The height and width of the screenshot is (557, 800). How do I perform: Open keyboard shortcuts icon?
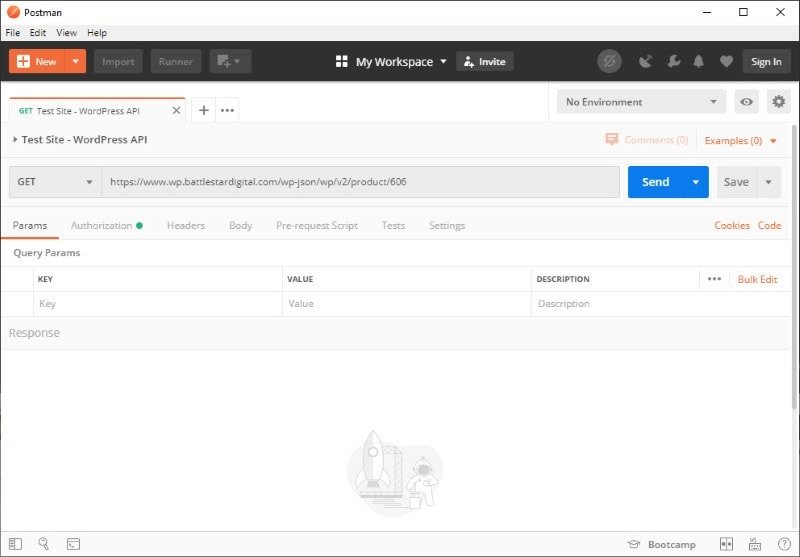click(x=755, y=544)
